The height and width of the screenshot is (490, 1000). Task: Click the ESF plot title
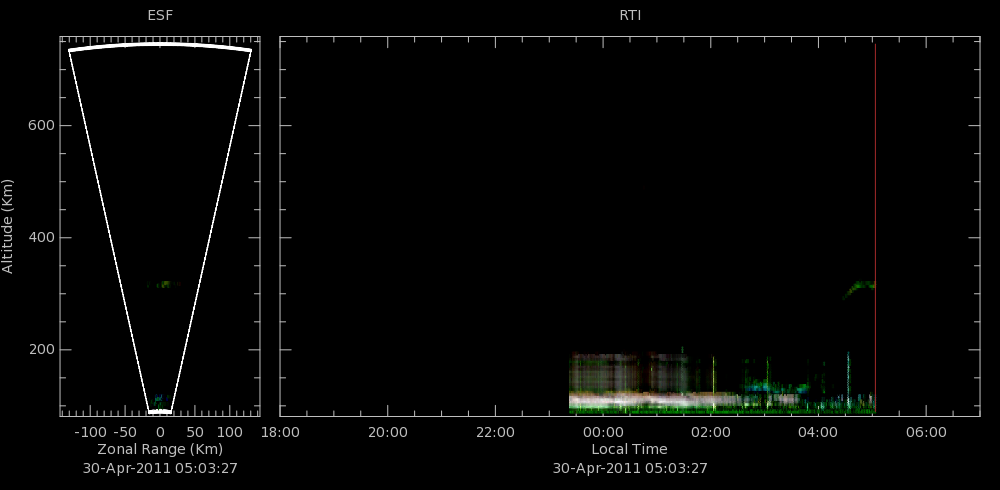[160, 16]
